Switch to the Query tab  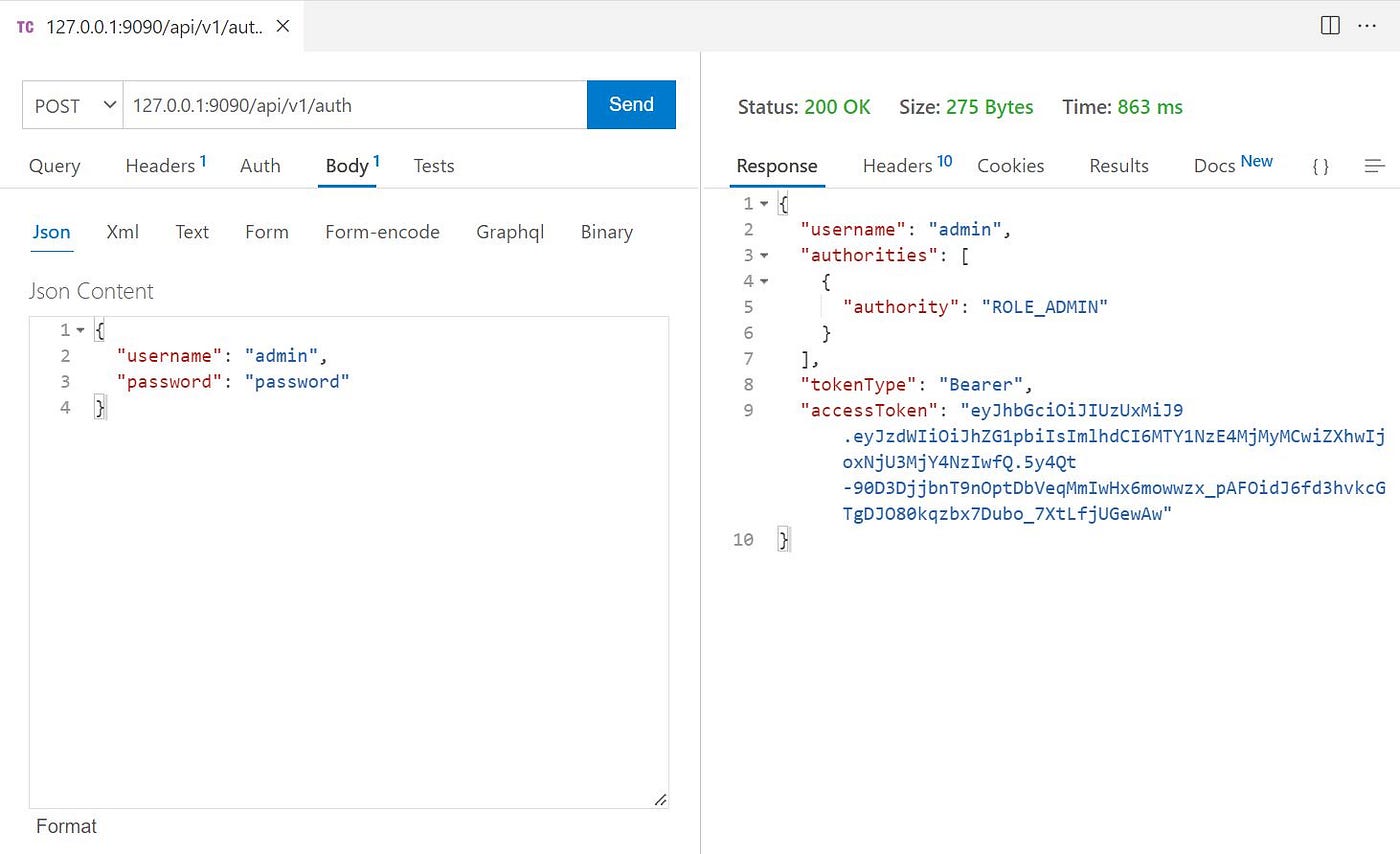coord(54,166)
